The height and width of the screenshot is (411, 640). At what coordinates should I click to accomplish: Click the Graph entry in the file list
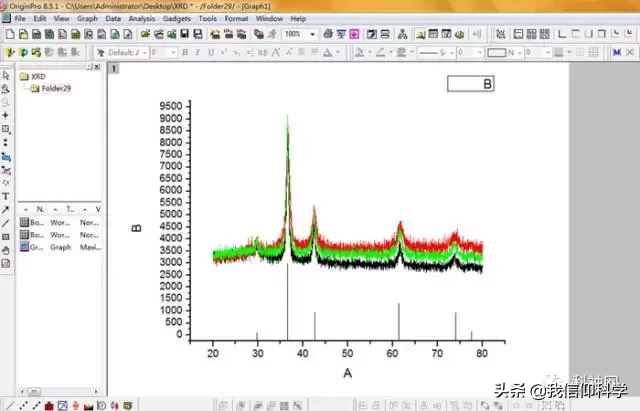[x=60, y=247]
